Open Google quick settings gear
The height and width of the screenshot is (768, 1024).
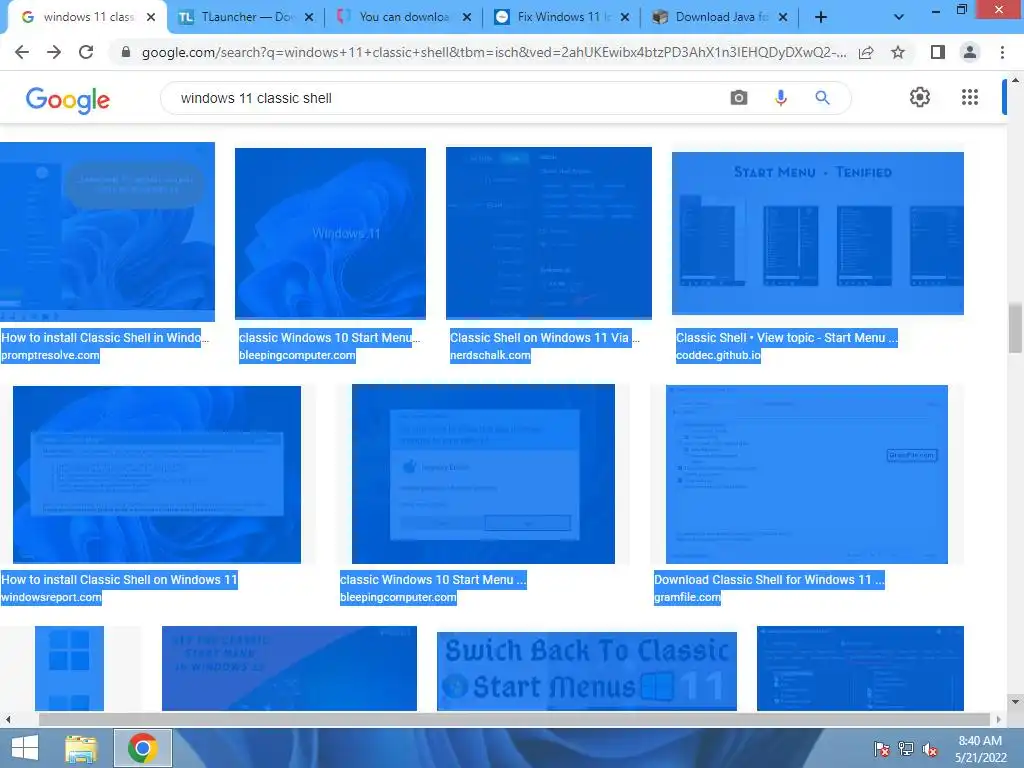tap(920, 97)
